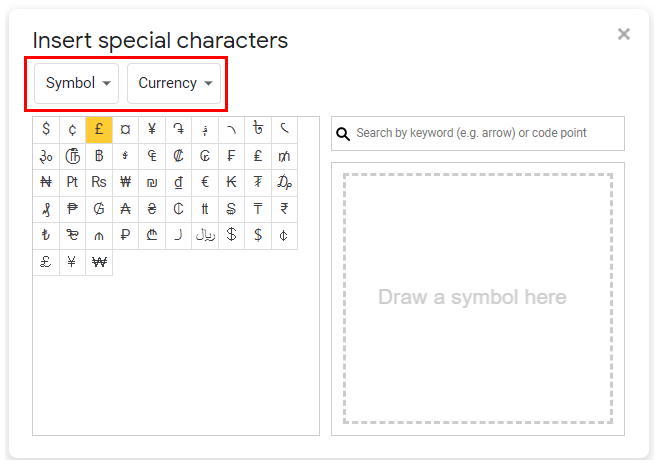Image resolution: width=661 pixels, height=464 pixels.
Task: Insert the Arabic rial symbol
Action: pos(205,236)
